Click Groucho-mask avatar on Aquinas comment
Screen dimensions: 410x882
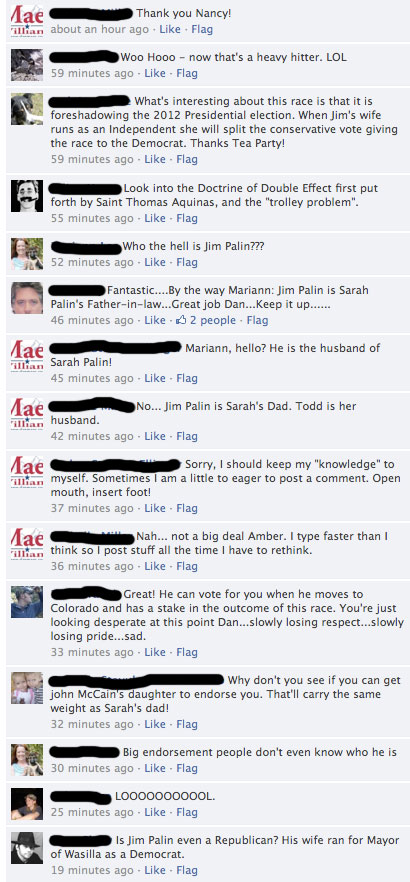click(27, 196)
